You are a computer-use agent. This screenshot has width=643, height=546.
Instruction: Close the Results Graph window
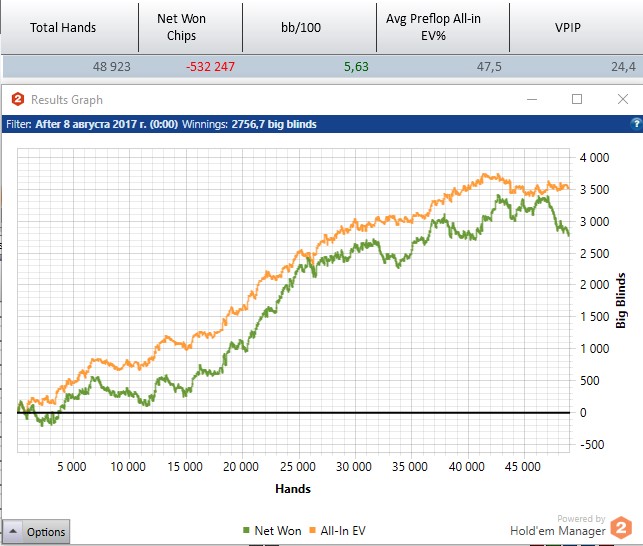(x=623, y=99)
